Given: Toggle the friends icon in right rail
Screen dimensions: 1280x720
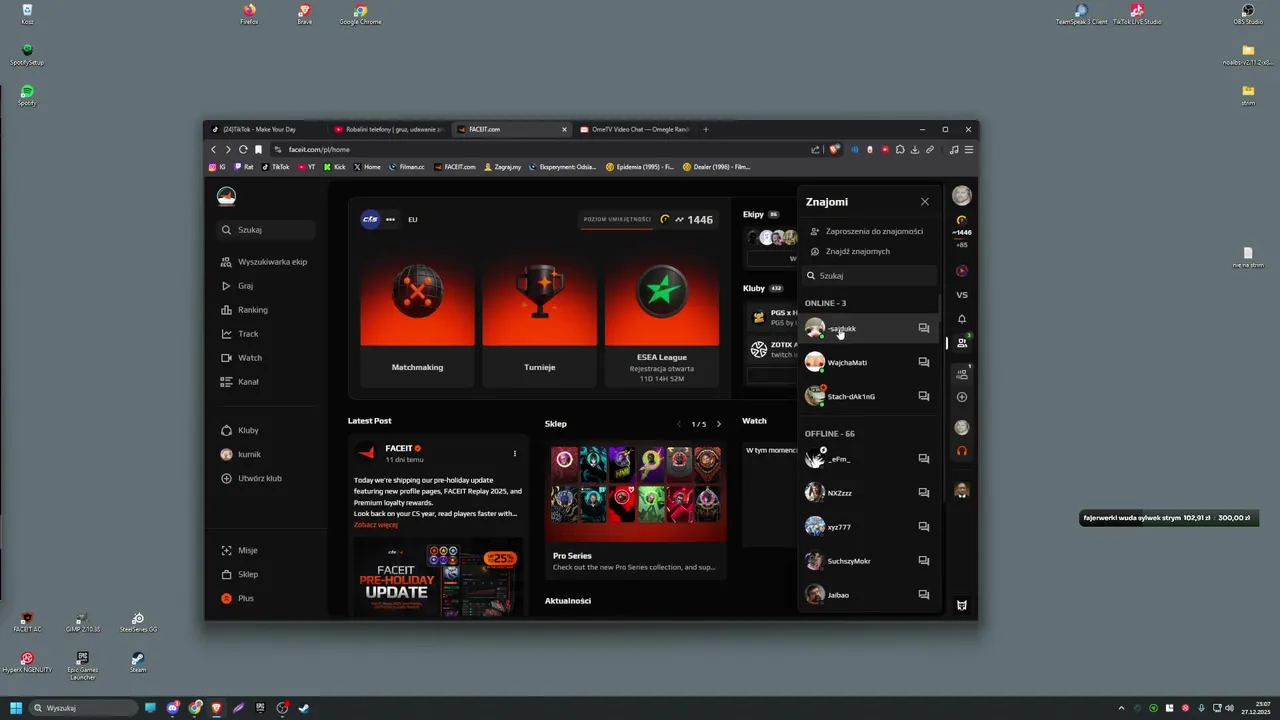Looking at the screenshot, I should pyautogui.click(x=962, y=343).
